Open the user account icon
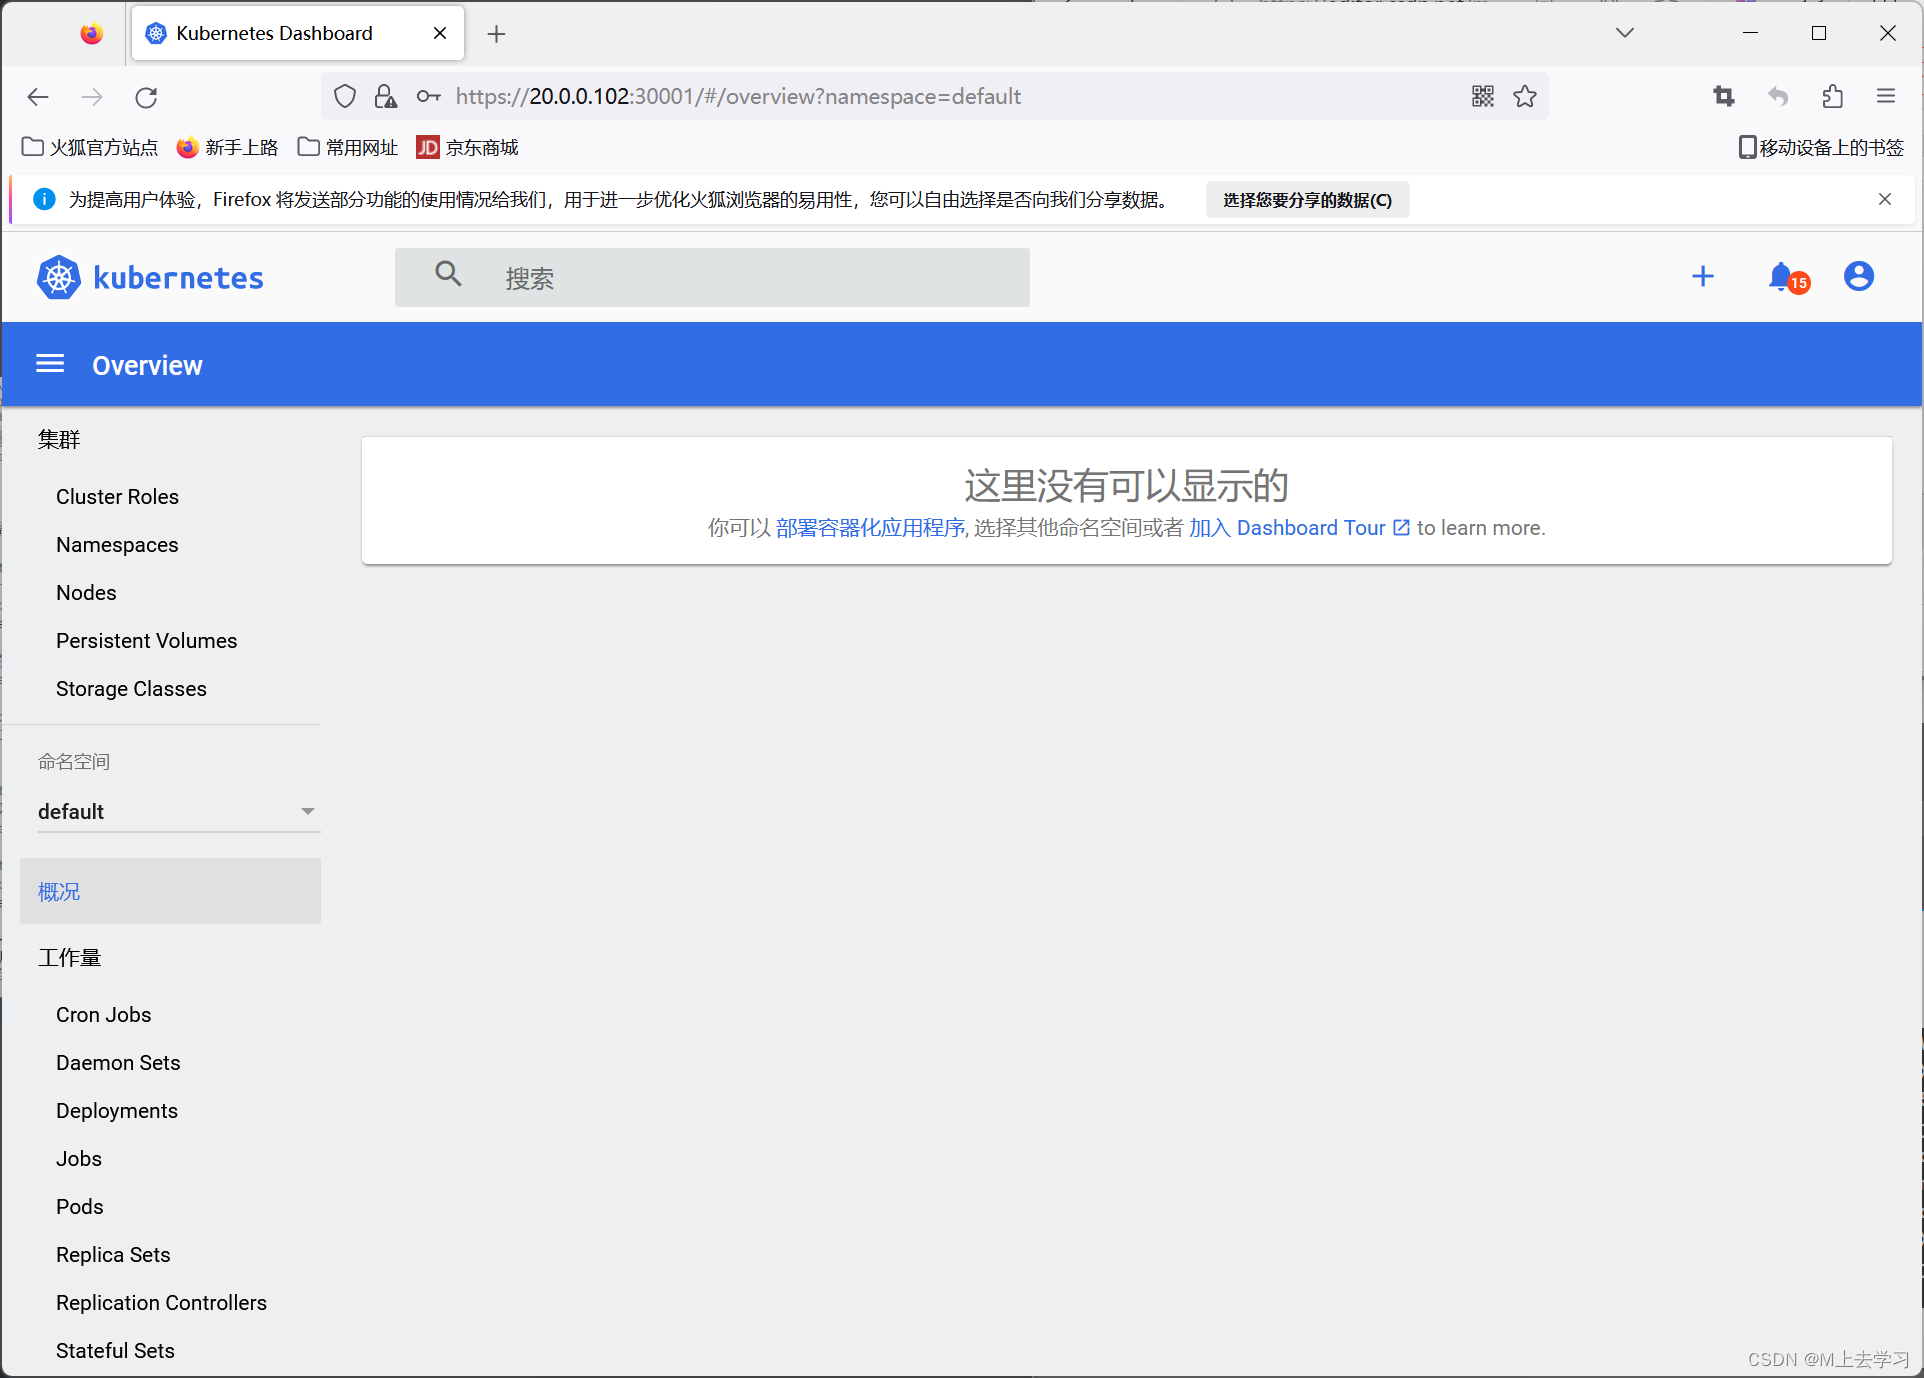Screen dimensions: 1924x1378 (1859, 276)
